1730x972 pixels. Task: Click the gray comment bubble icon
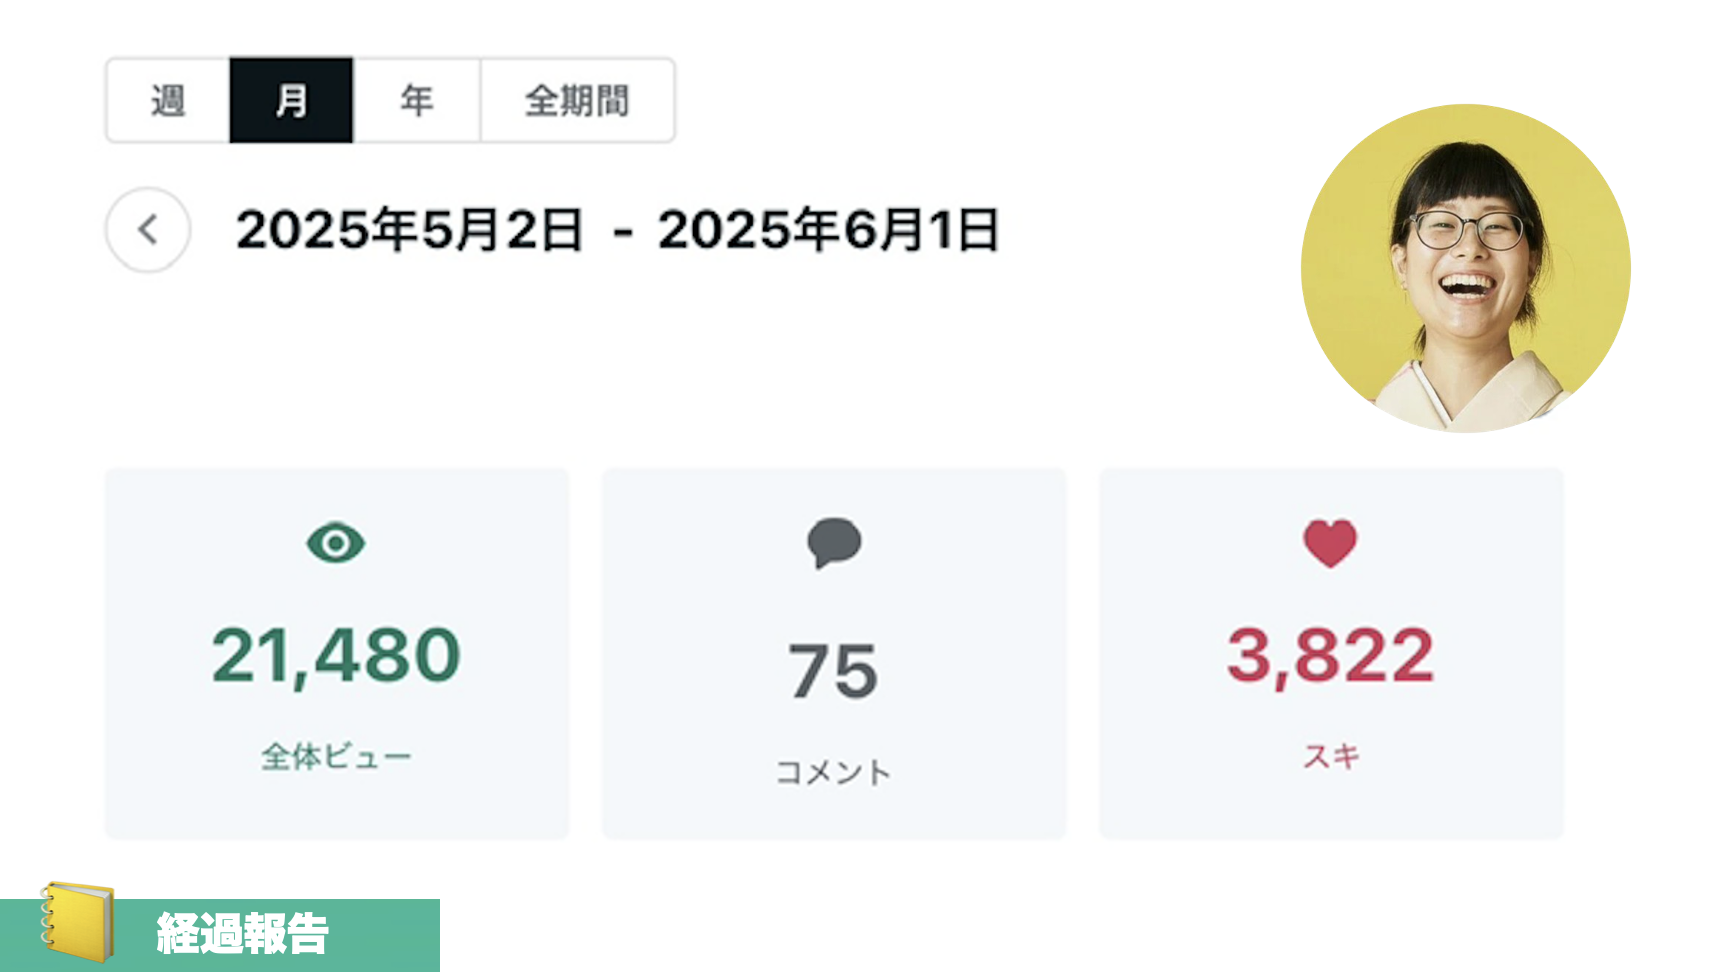click(834, 543)
